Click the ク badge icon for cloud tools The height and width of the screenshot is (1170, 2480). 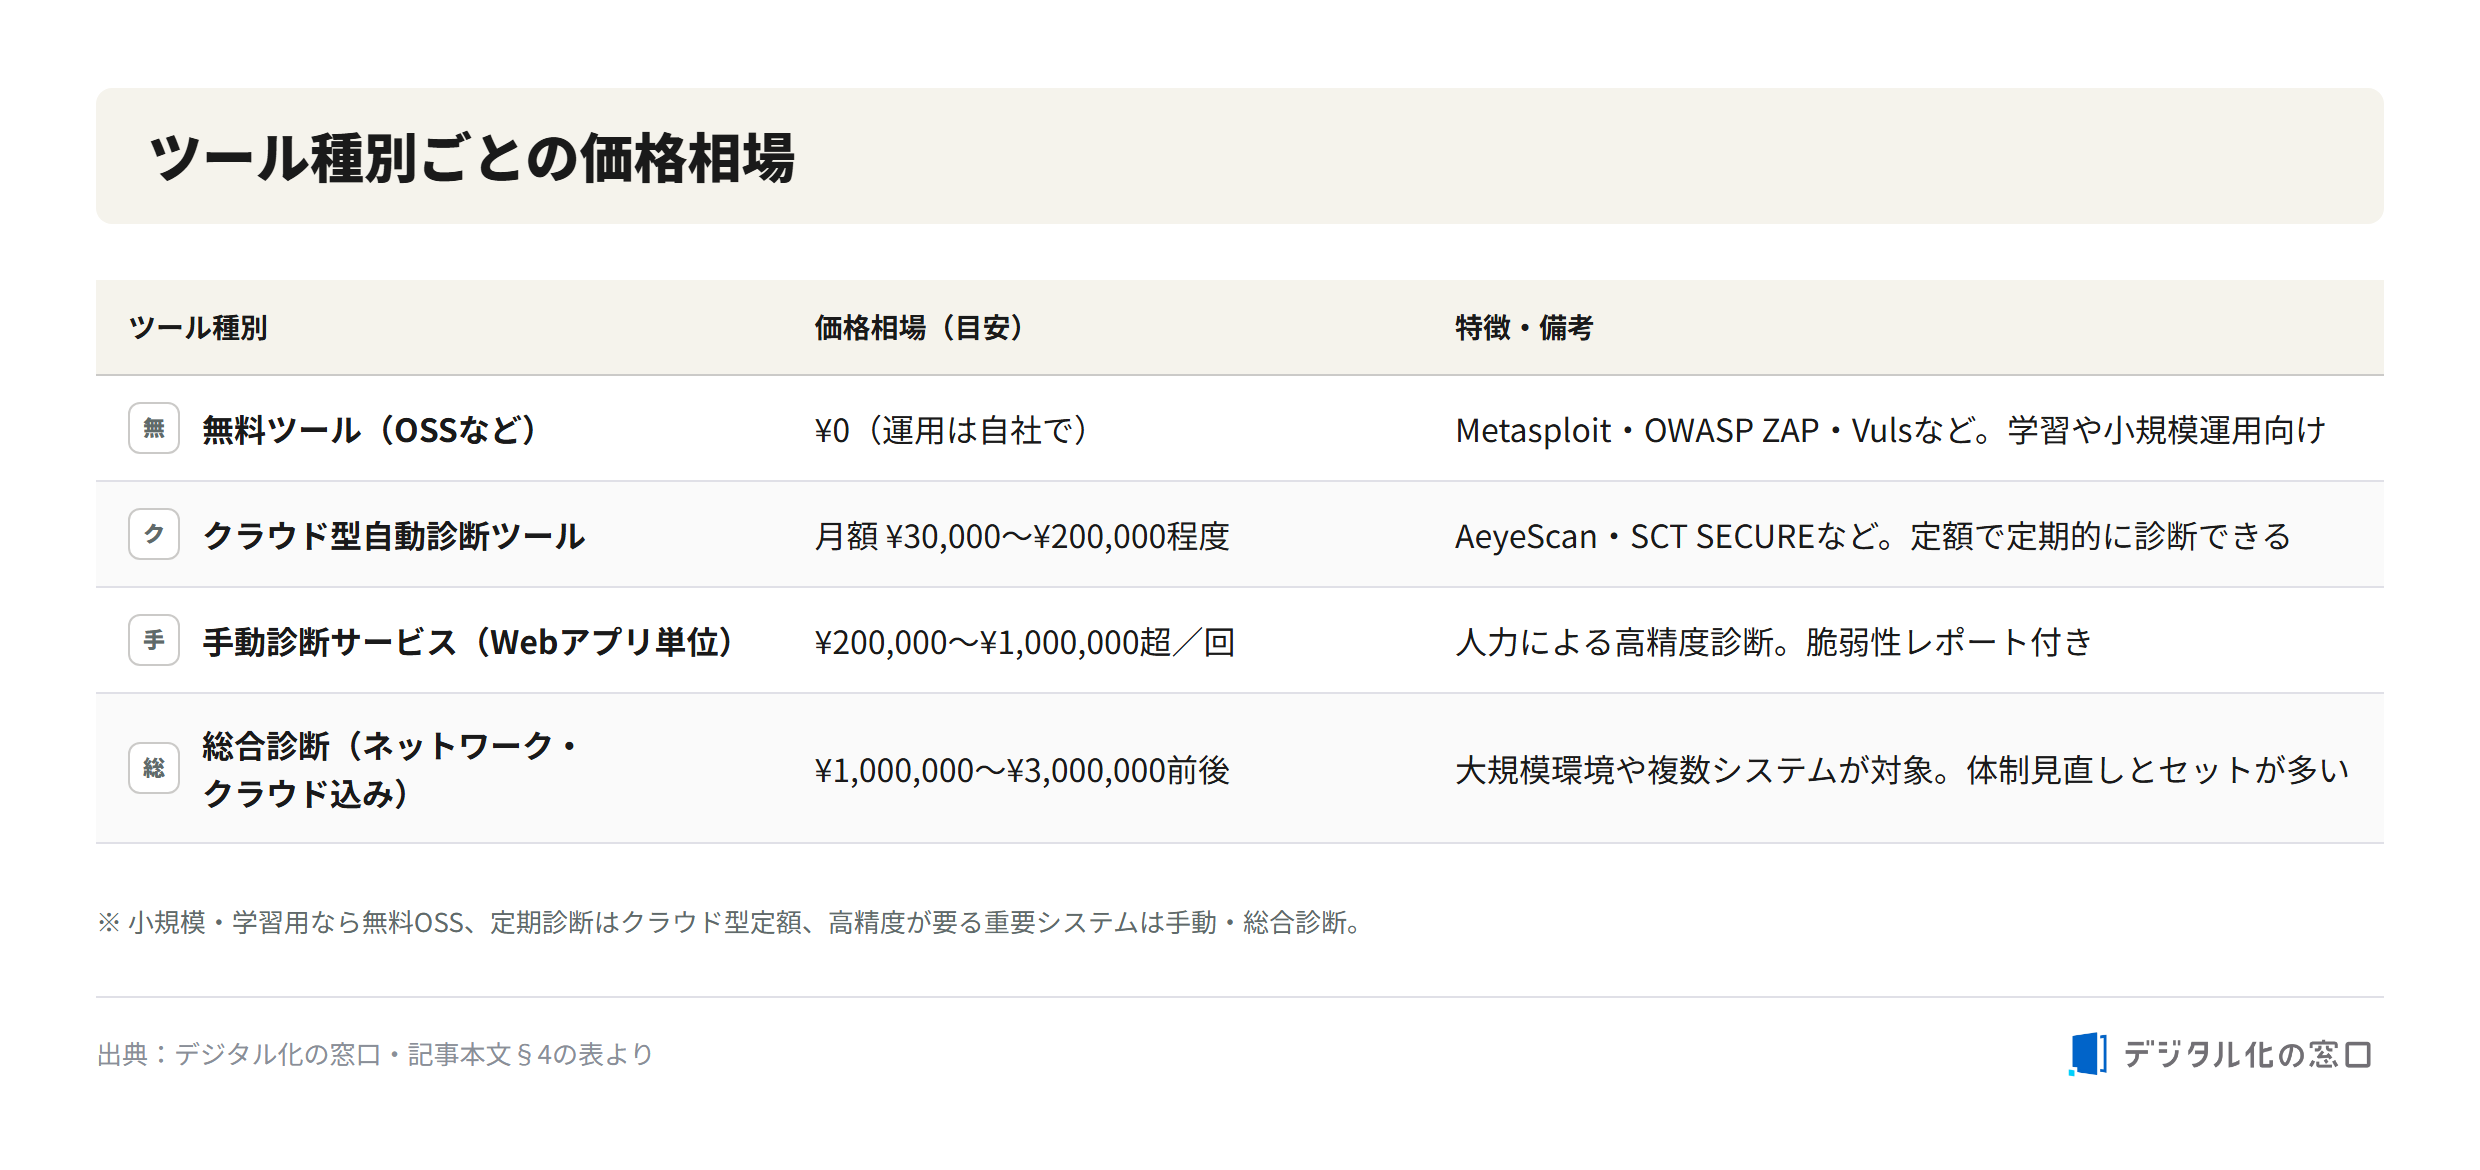pyautogui.click(x=154, y=534)
